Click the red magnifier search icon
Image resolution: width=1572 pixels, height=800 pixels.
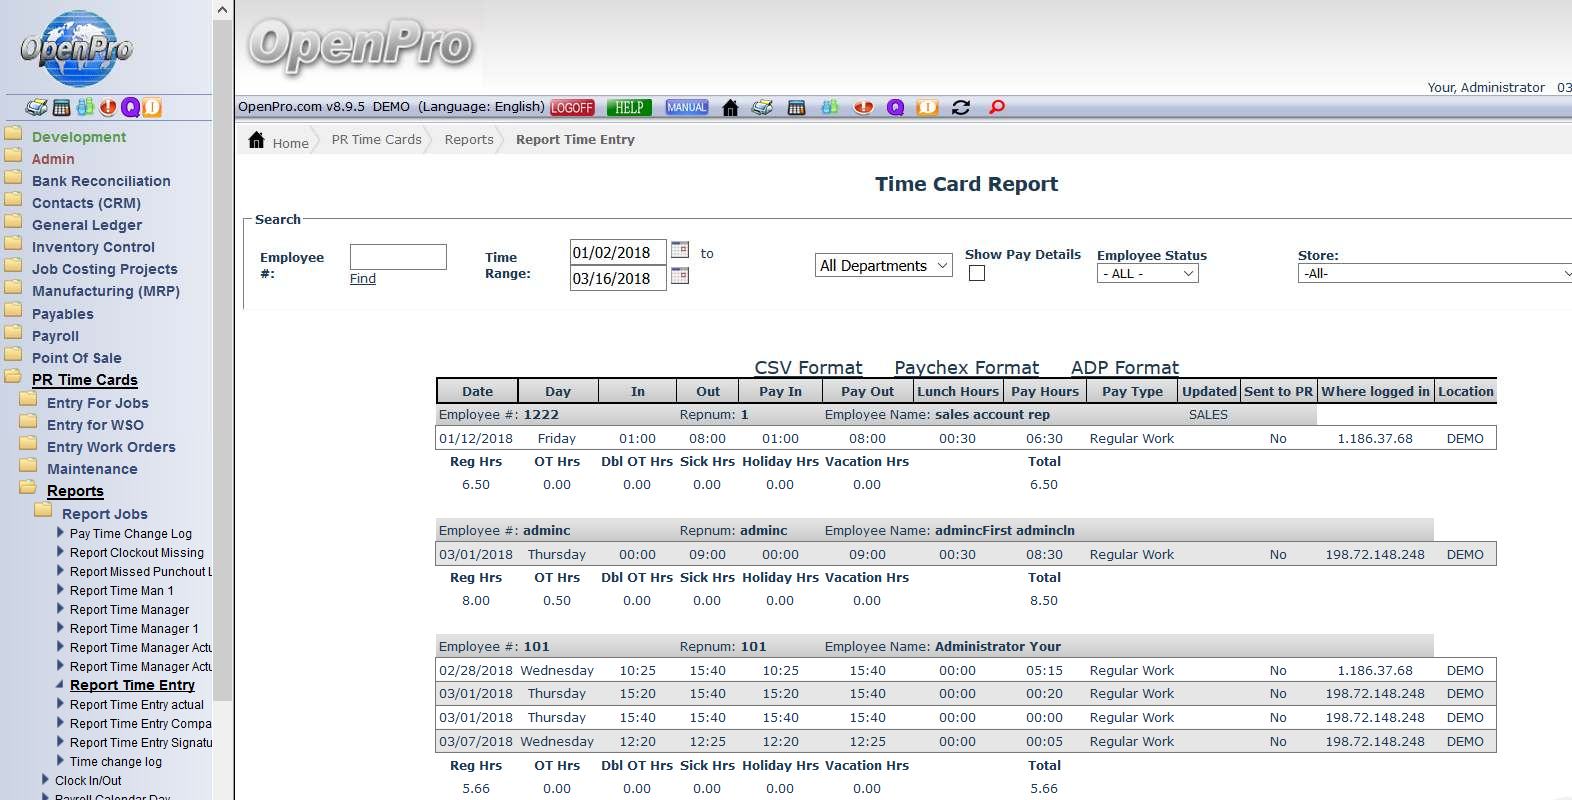click(x=996, y=108)
